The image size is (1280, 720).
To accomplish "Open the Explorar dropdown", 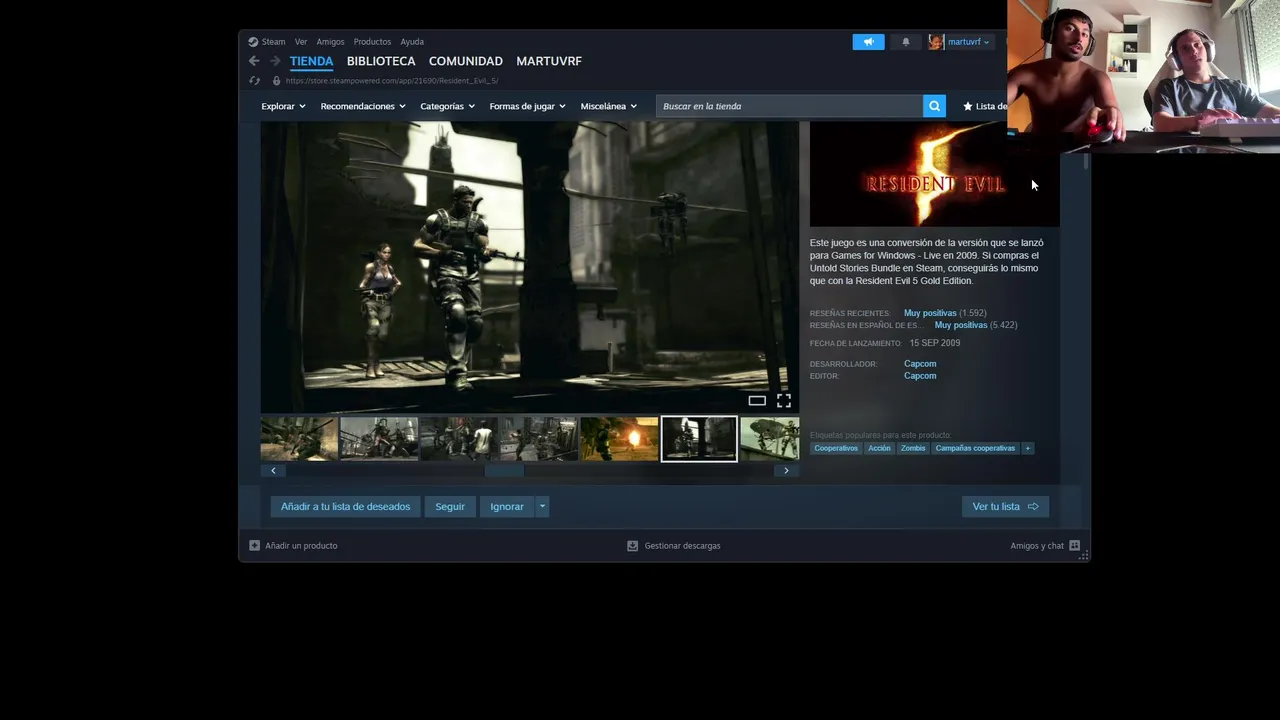I will coord(283,106).
